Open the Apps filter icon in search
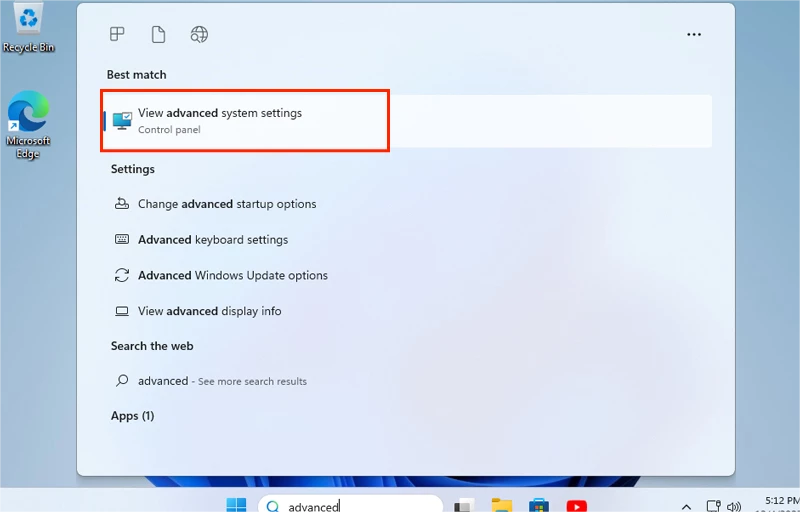The image size is (800, 512). click(x=117, y=34)
